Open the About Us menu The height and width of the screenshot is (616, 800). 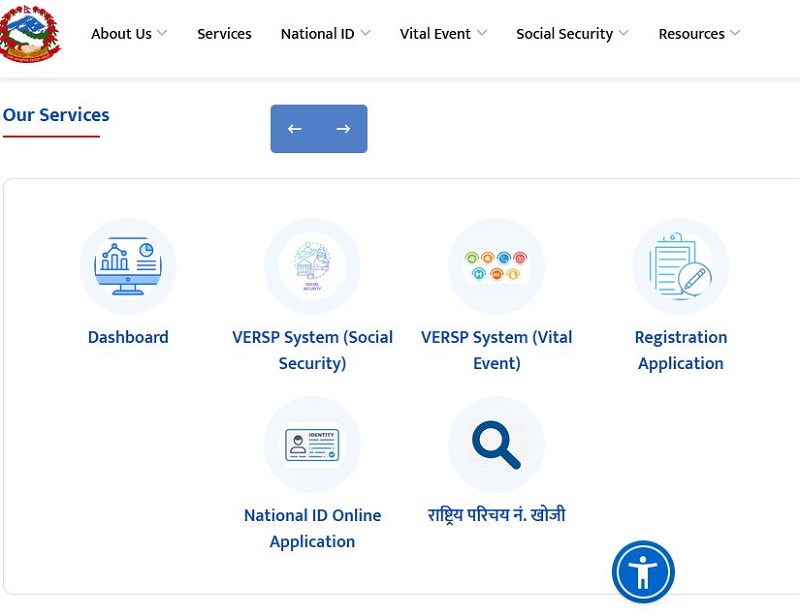coord(121,34)
